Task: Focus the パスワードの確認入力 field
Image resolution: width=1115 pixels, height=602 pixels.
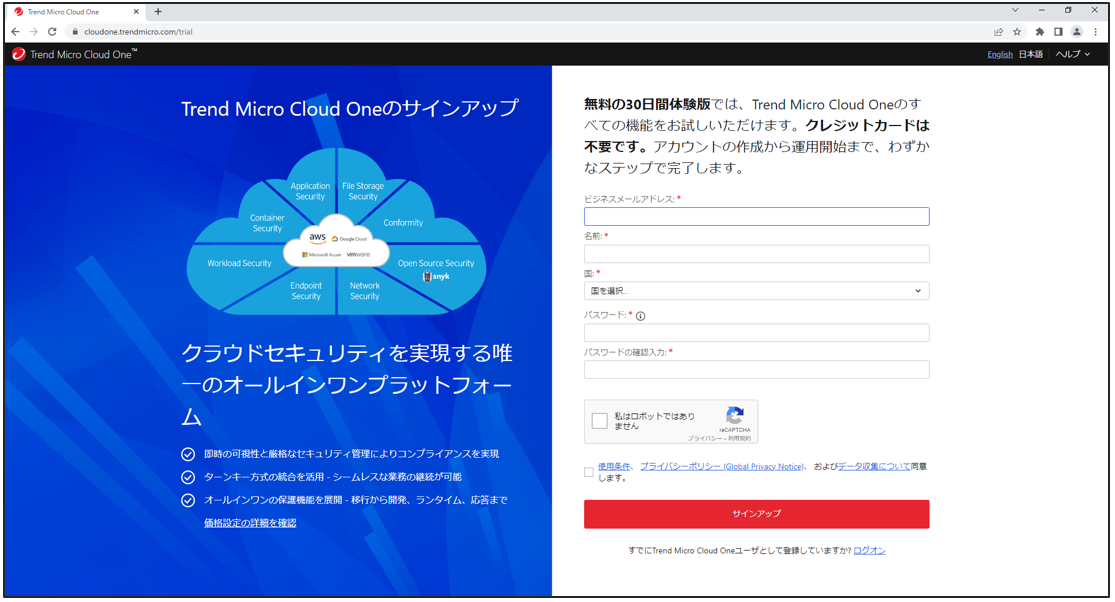Action: [x=756, y=370]
